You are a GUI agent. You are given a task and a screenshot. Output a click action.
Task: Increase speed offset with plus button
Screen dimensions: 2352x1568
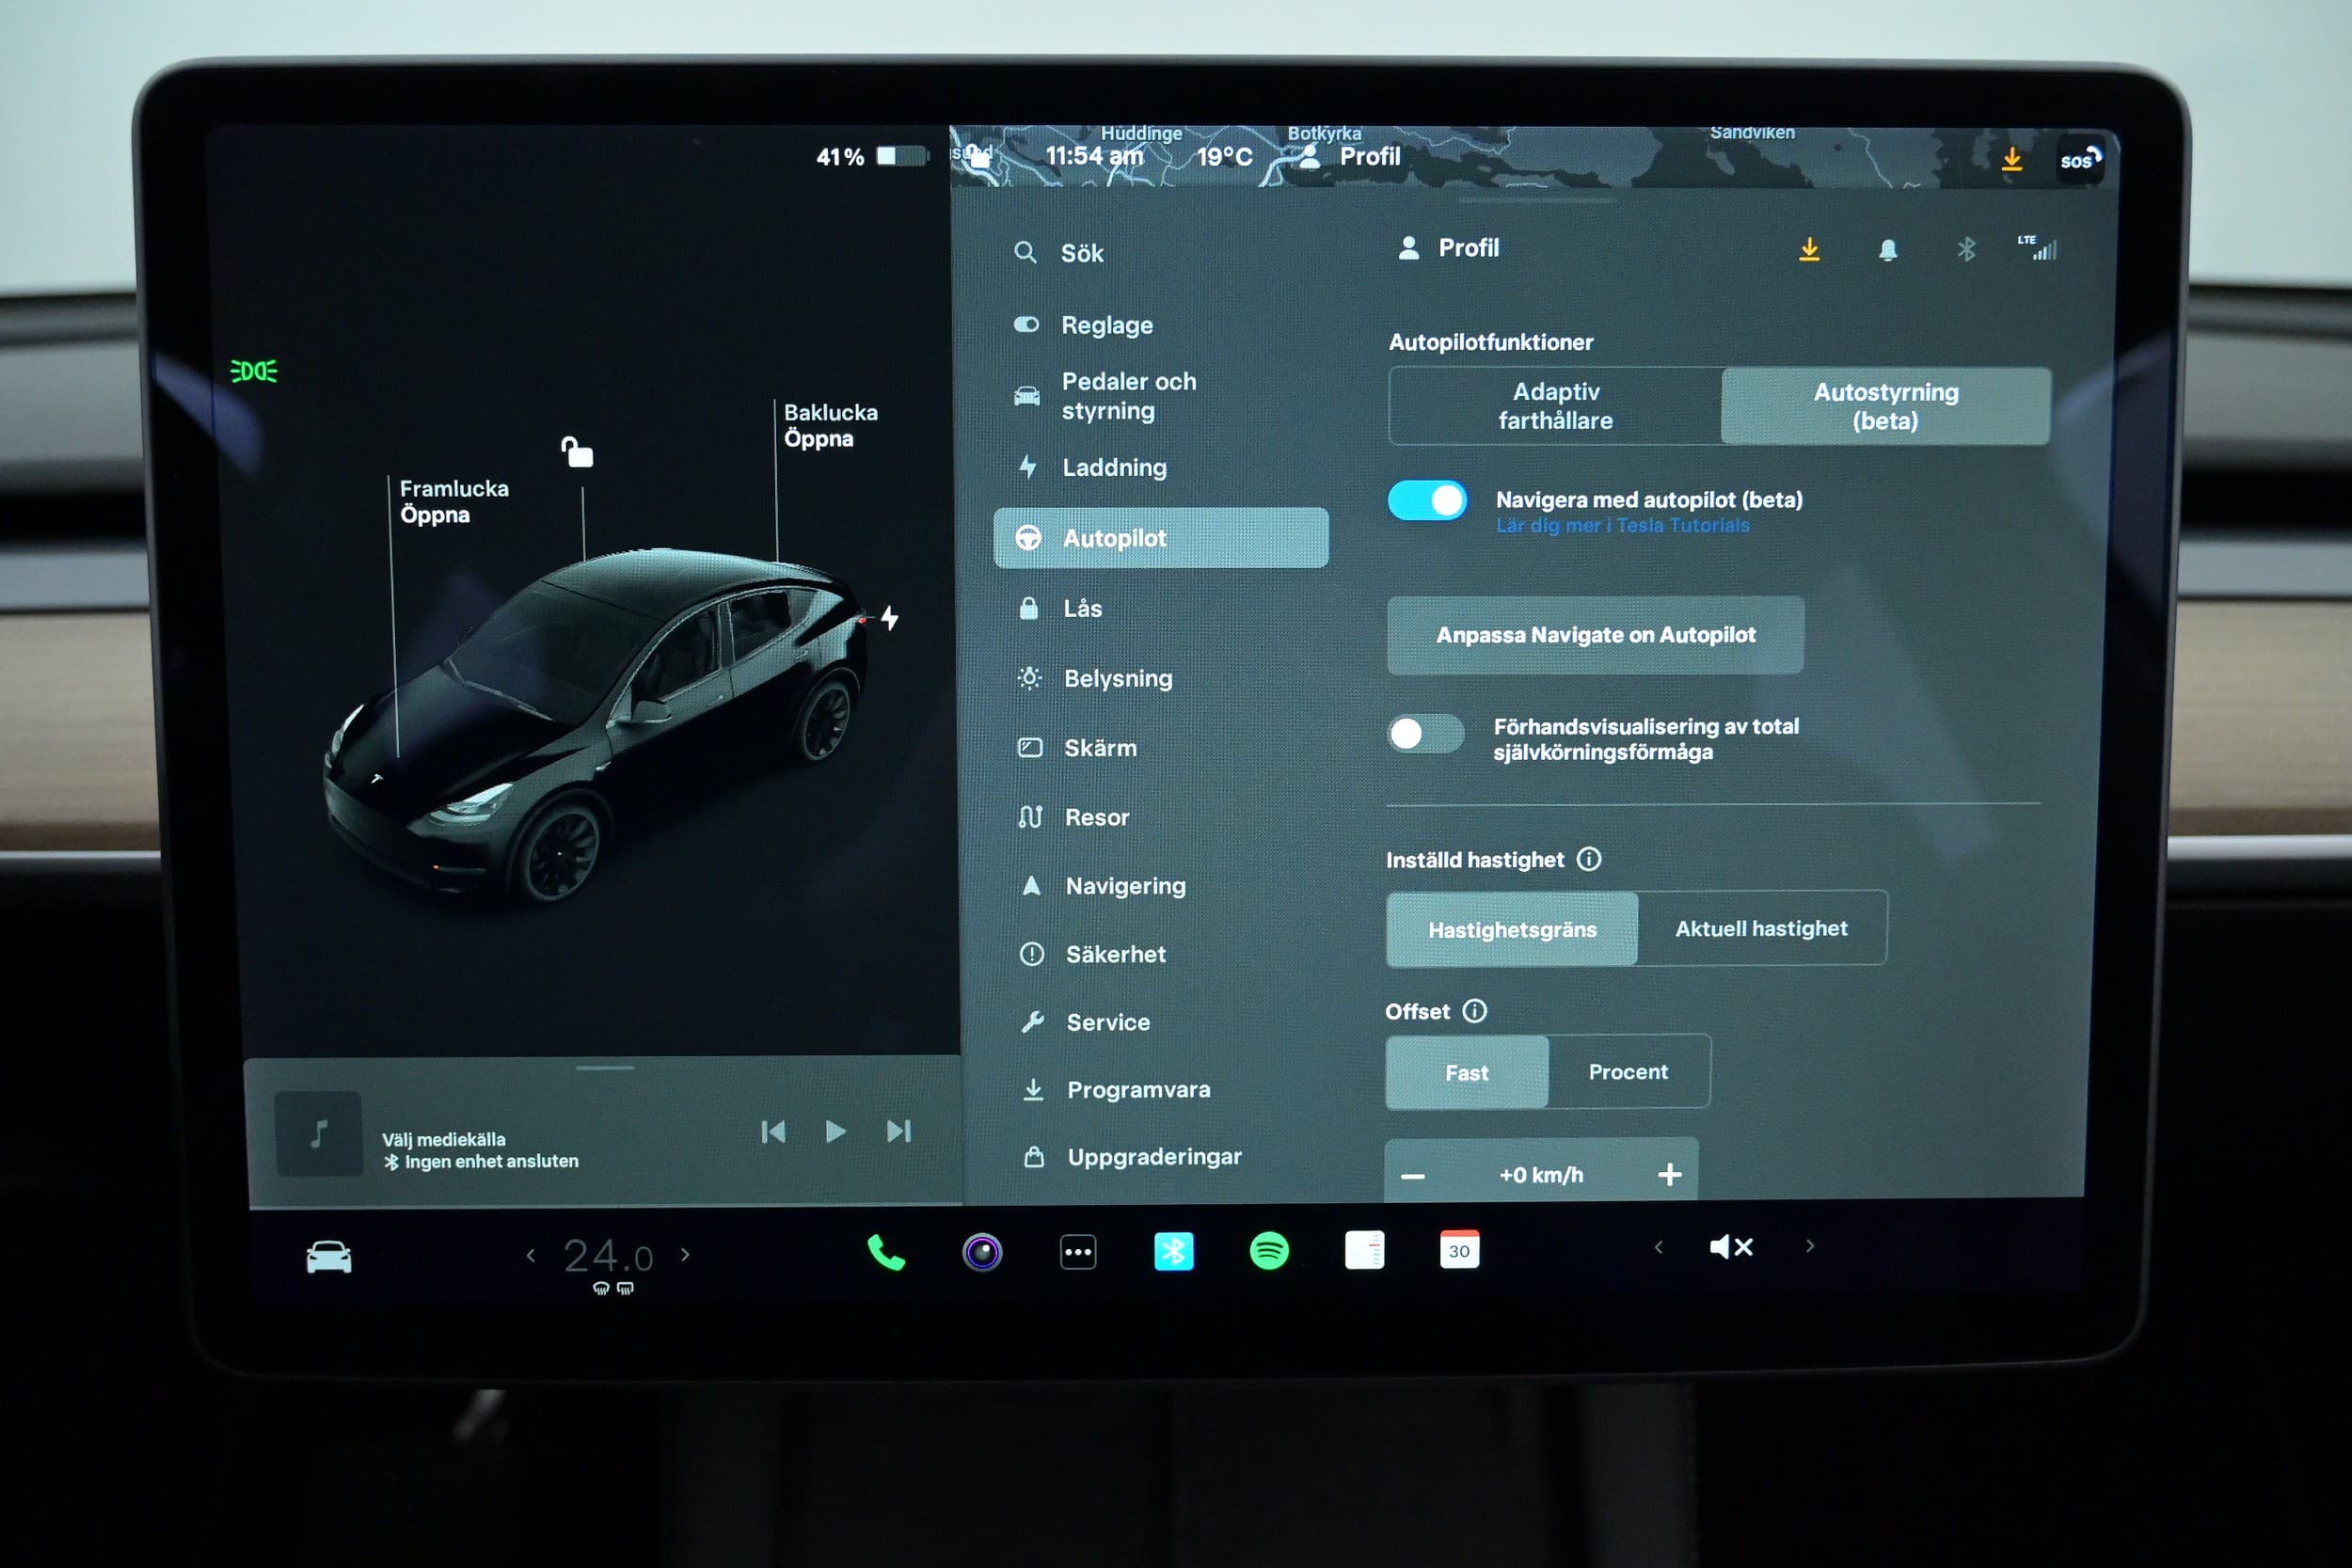tap(1669, 1174)
